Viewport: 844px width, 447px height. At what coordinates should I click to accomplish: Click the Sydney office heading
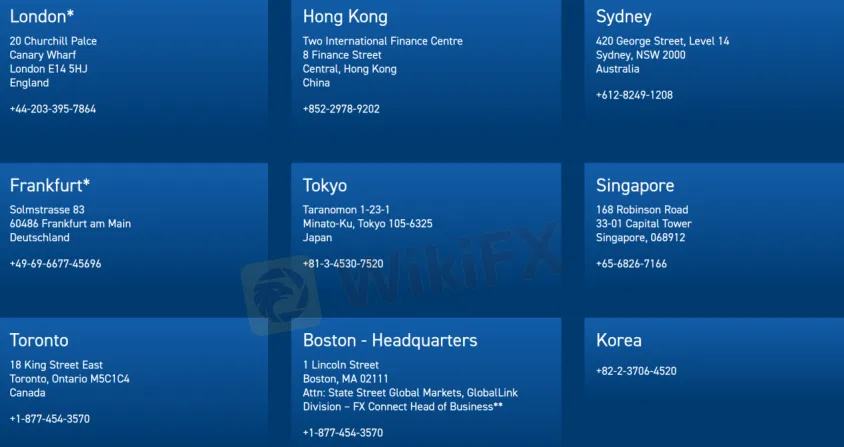[x=623, y=17]
